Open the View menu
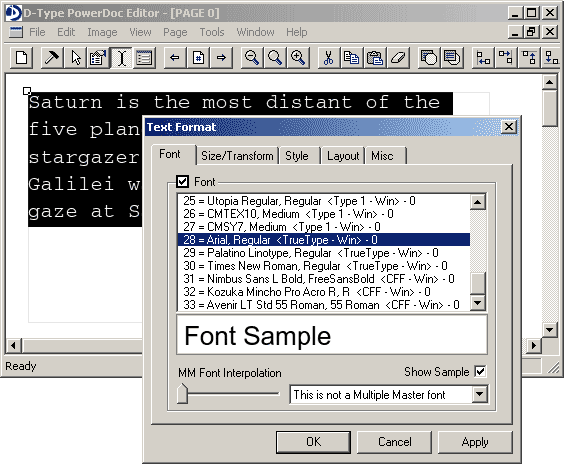564x465 pixels. (140, 32)
